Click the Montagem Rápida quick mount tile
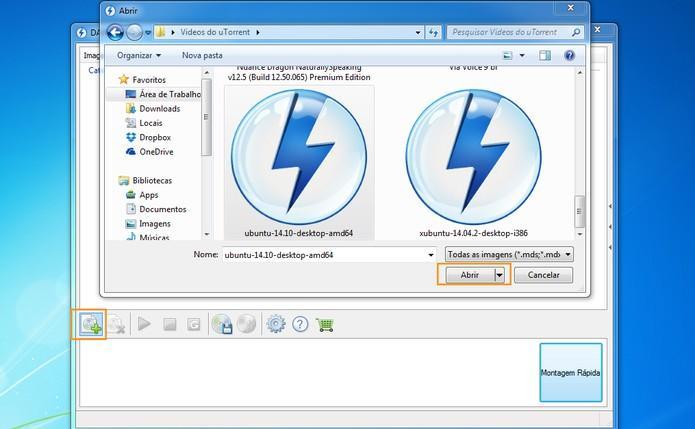 click(x=571, y=373)
